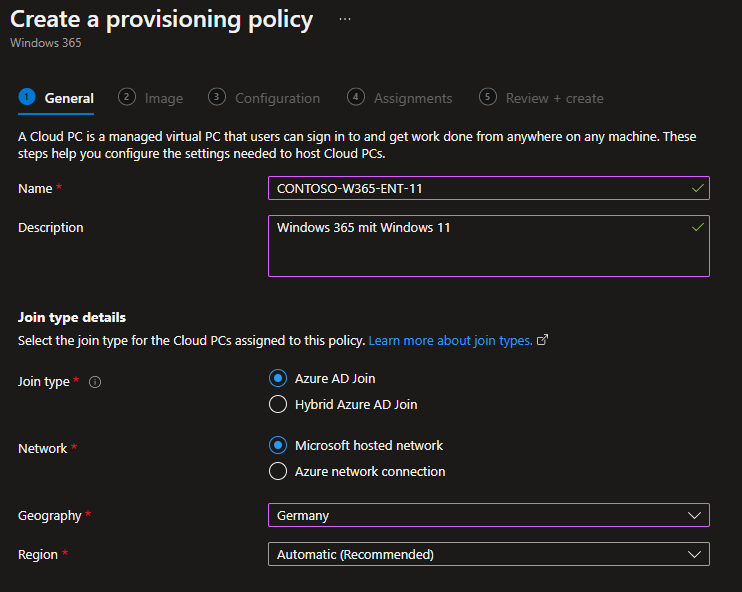The image size is (742, 592).
Task: Click the step 3 Configuration circle icon
Action: coord(217,97)
